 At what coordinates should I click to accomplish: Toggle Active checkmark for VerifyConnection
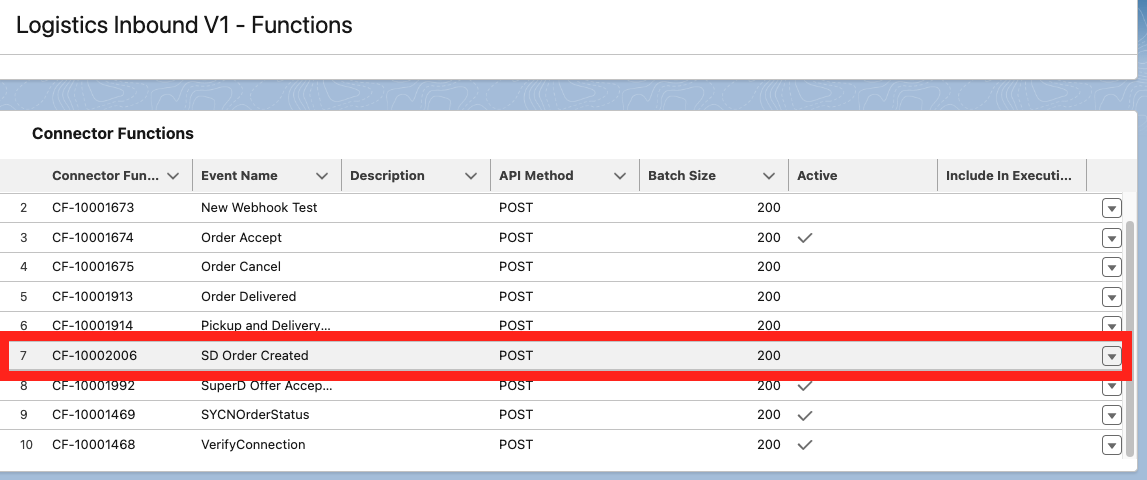[805, 445]
